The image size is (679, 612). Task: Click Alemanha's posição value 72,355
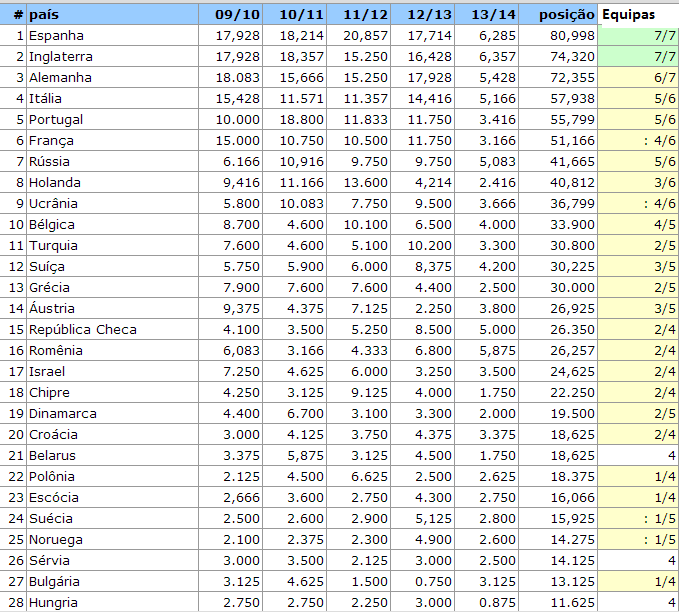pyautogui.click(x=572, y=78)
